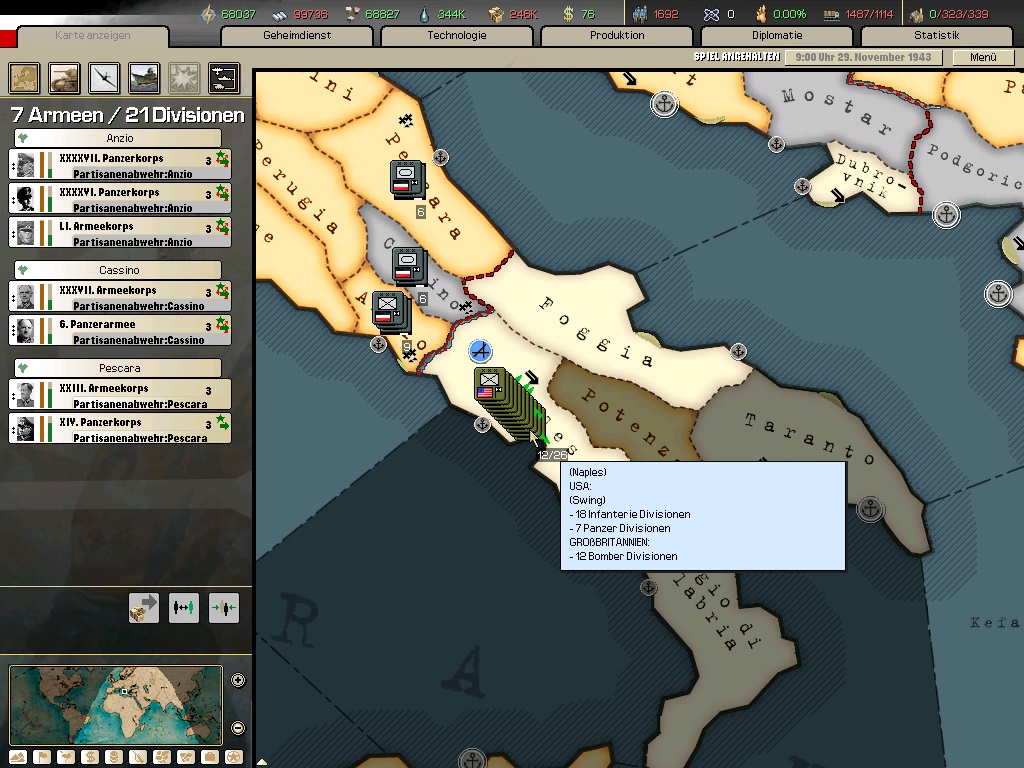Click the Europe map overview icon
The width and height of the screenshot is (1024, 768).
point(25,78)
